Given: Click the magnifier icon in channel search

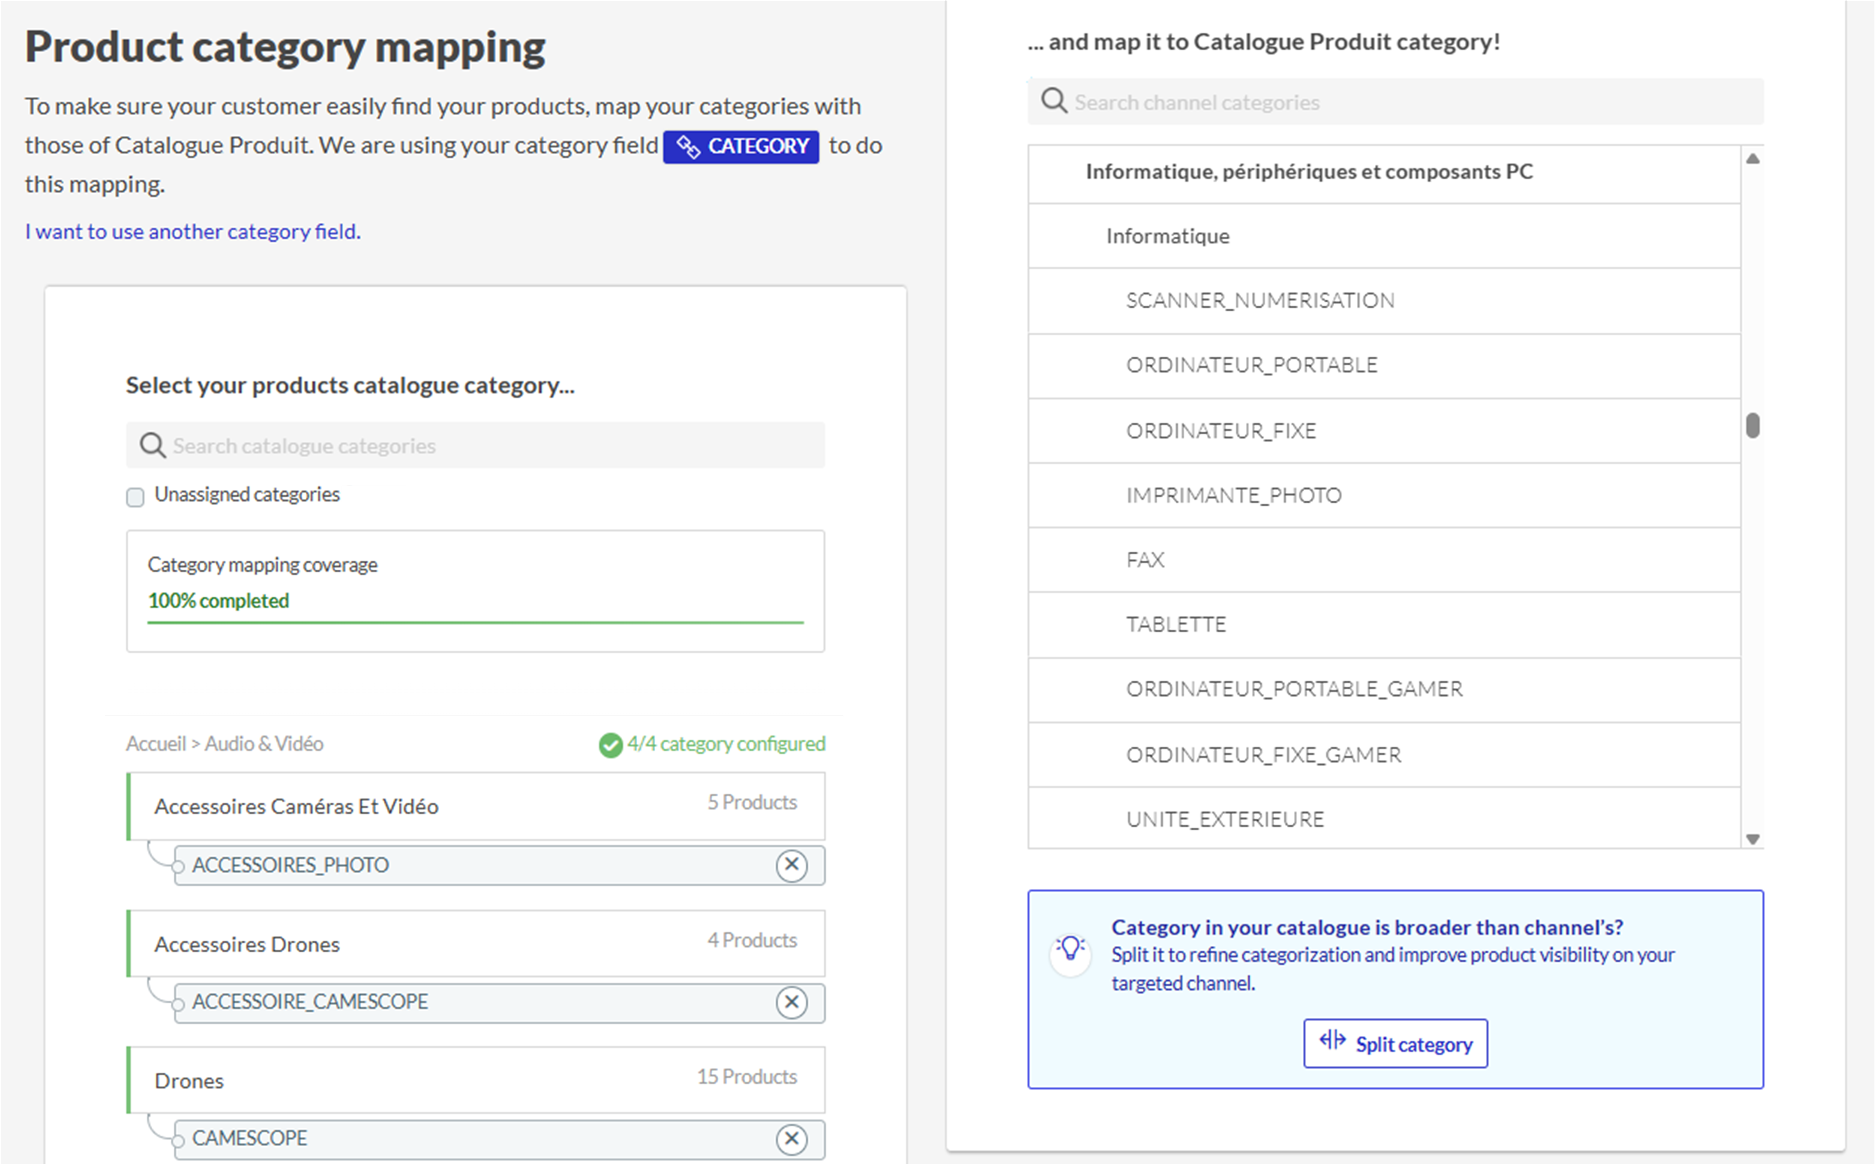Looking at the screenshot, I should (1054, 102).
